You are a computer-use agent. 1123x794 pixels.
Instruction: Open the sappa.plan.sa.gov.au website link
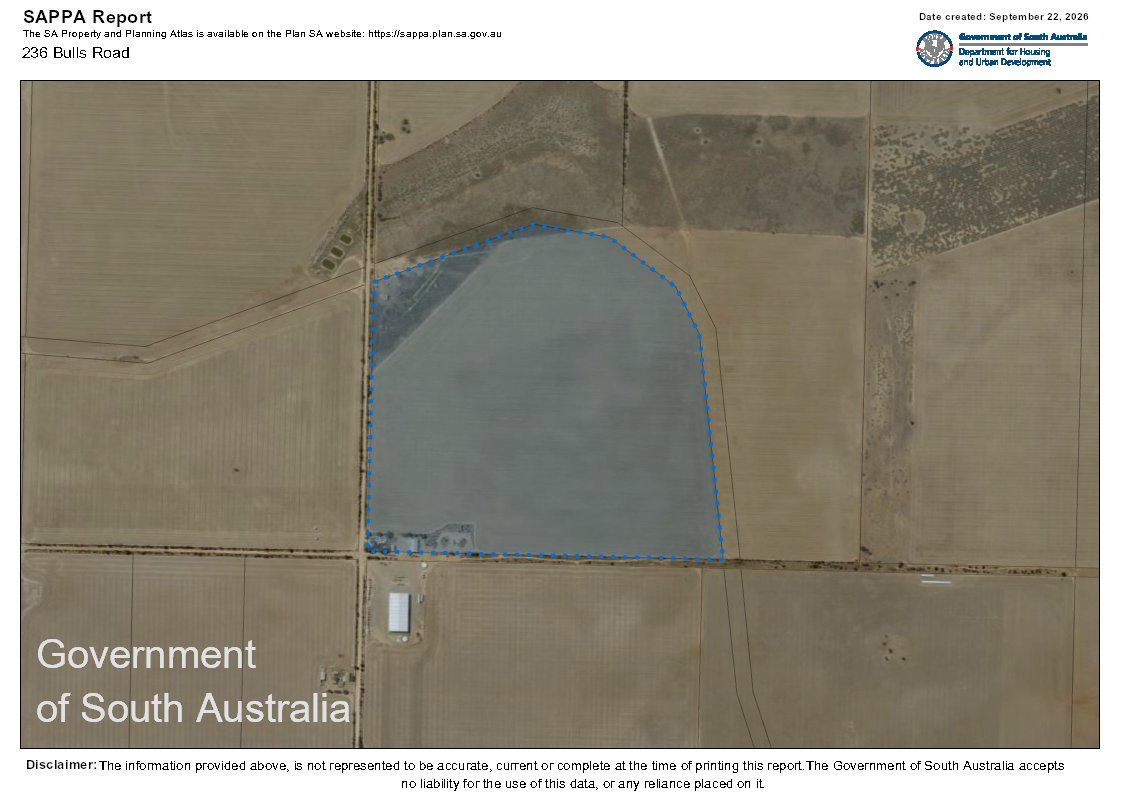tap(435, 34)
